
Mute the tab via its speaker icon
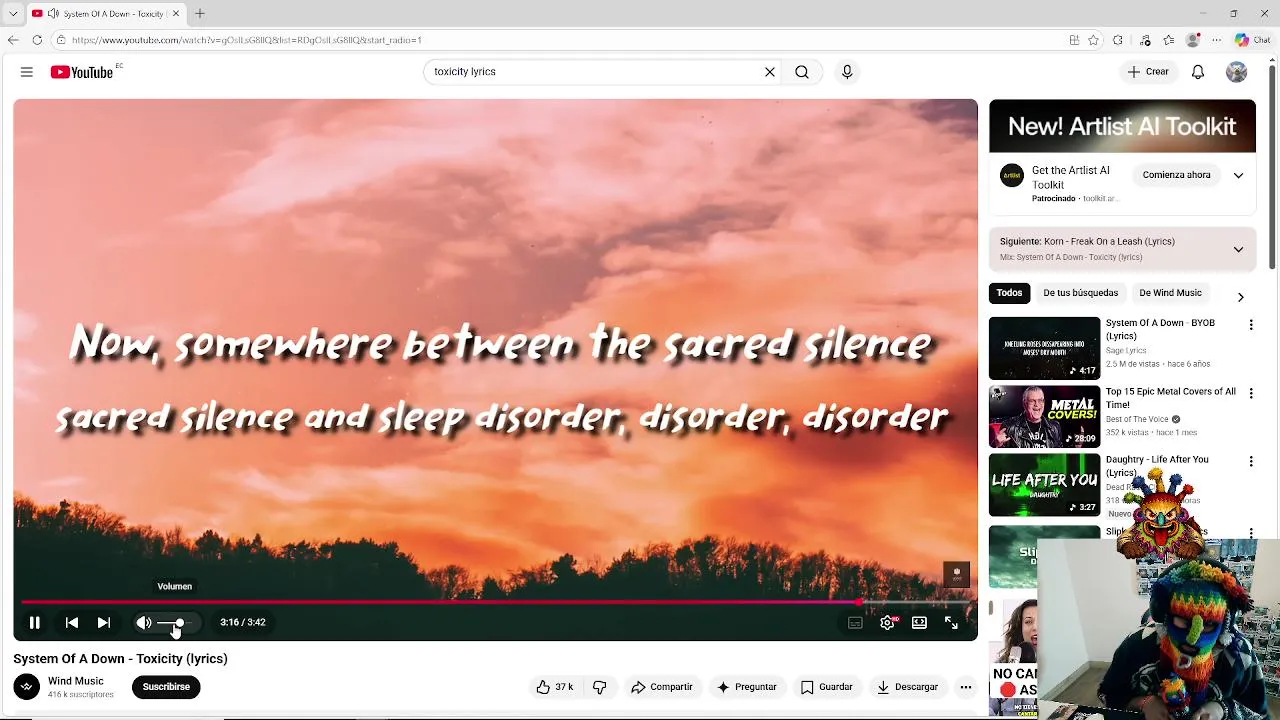[x=53, y=14]
